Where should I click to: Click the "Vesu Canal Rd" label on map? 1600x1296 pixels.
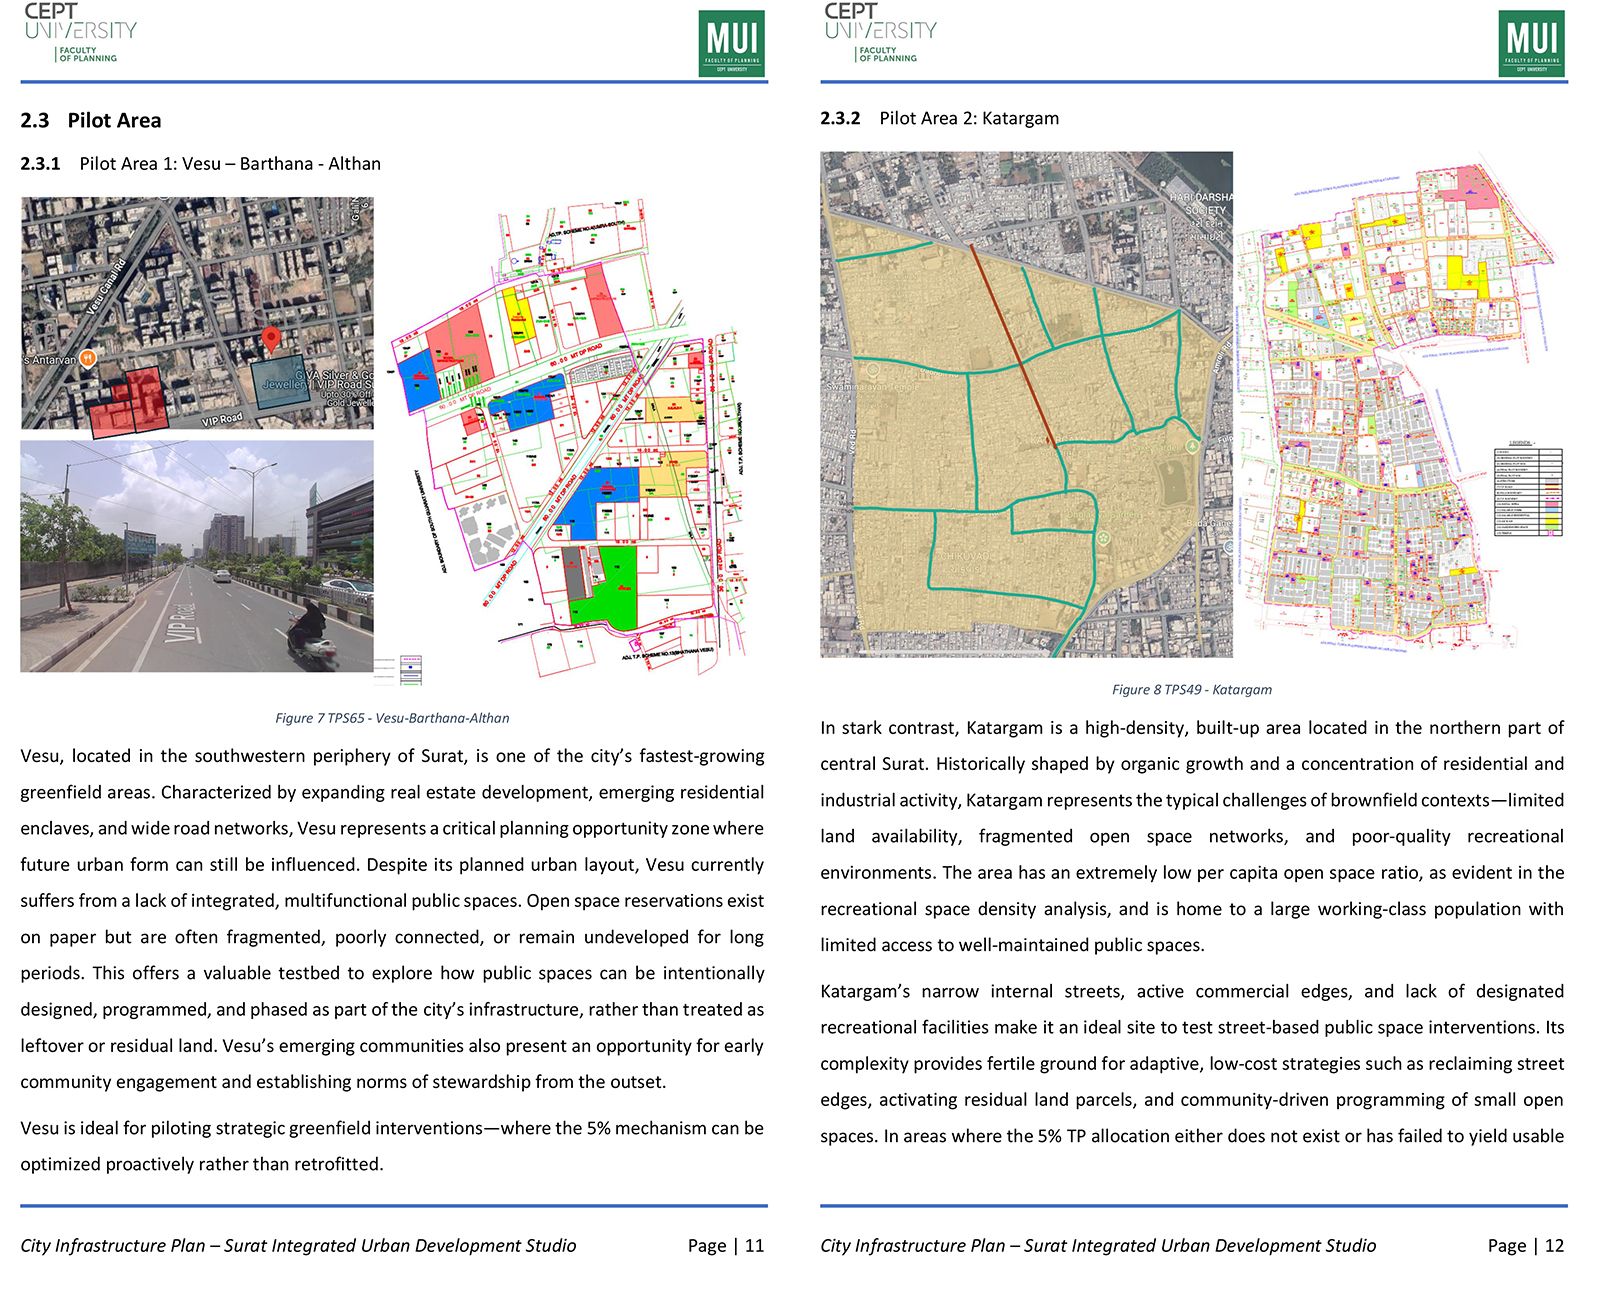[106, 288]
